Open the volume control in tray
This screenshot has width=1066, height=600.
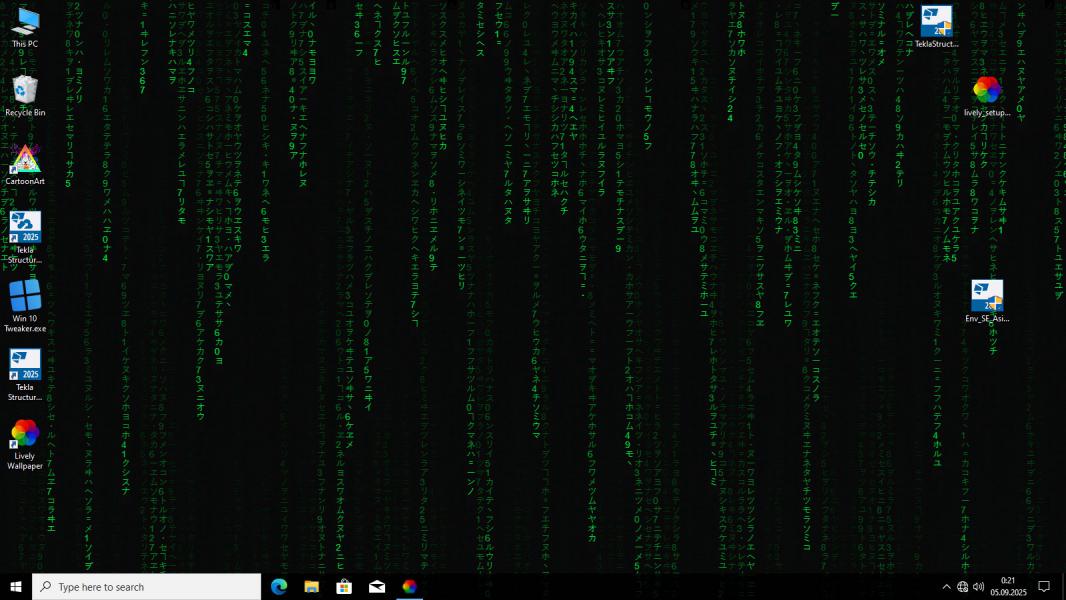[978, 586]
